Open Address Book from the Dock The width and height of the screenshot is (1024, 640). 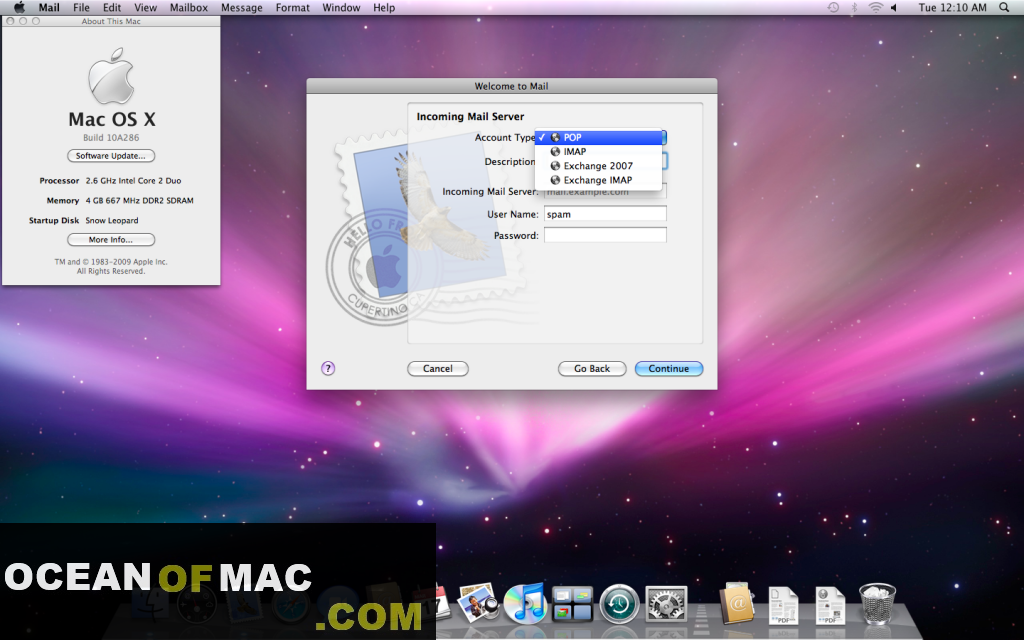tap(737, 603)
